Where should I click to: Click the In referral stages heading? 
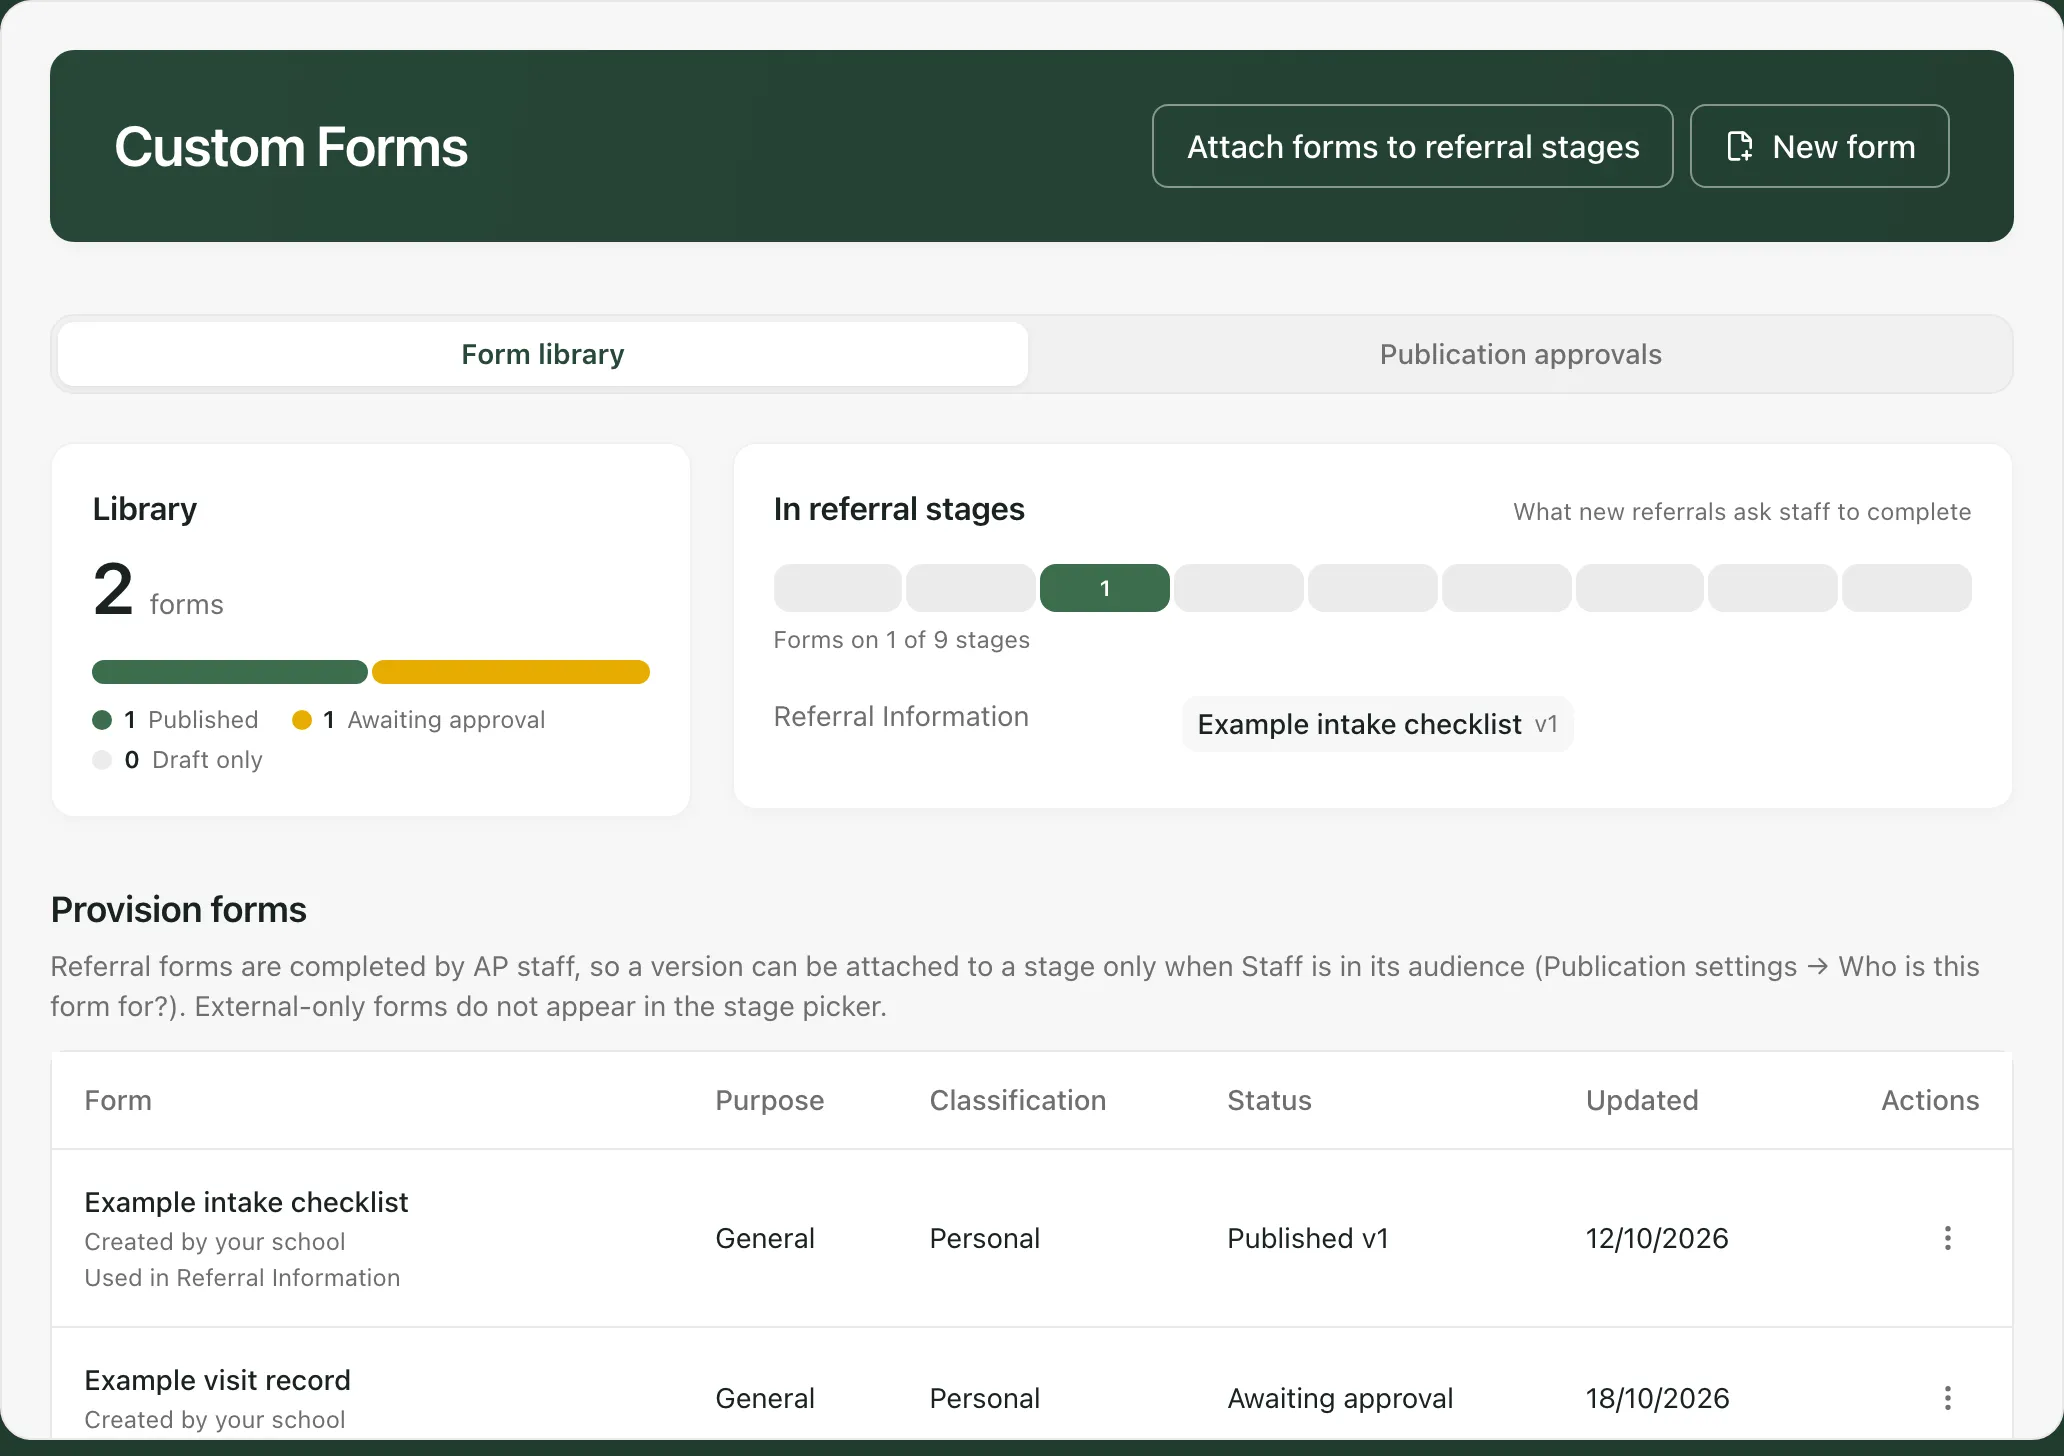pyautogui.click(x=899, y=509)
